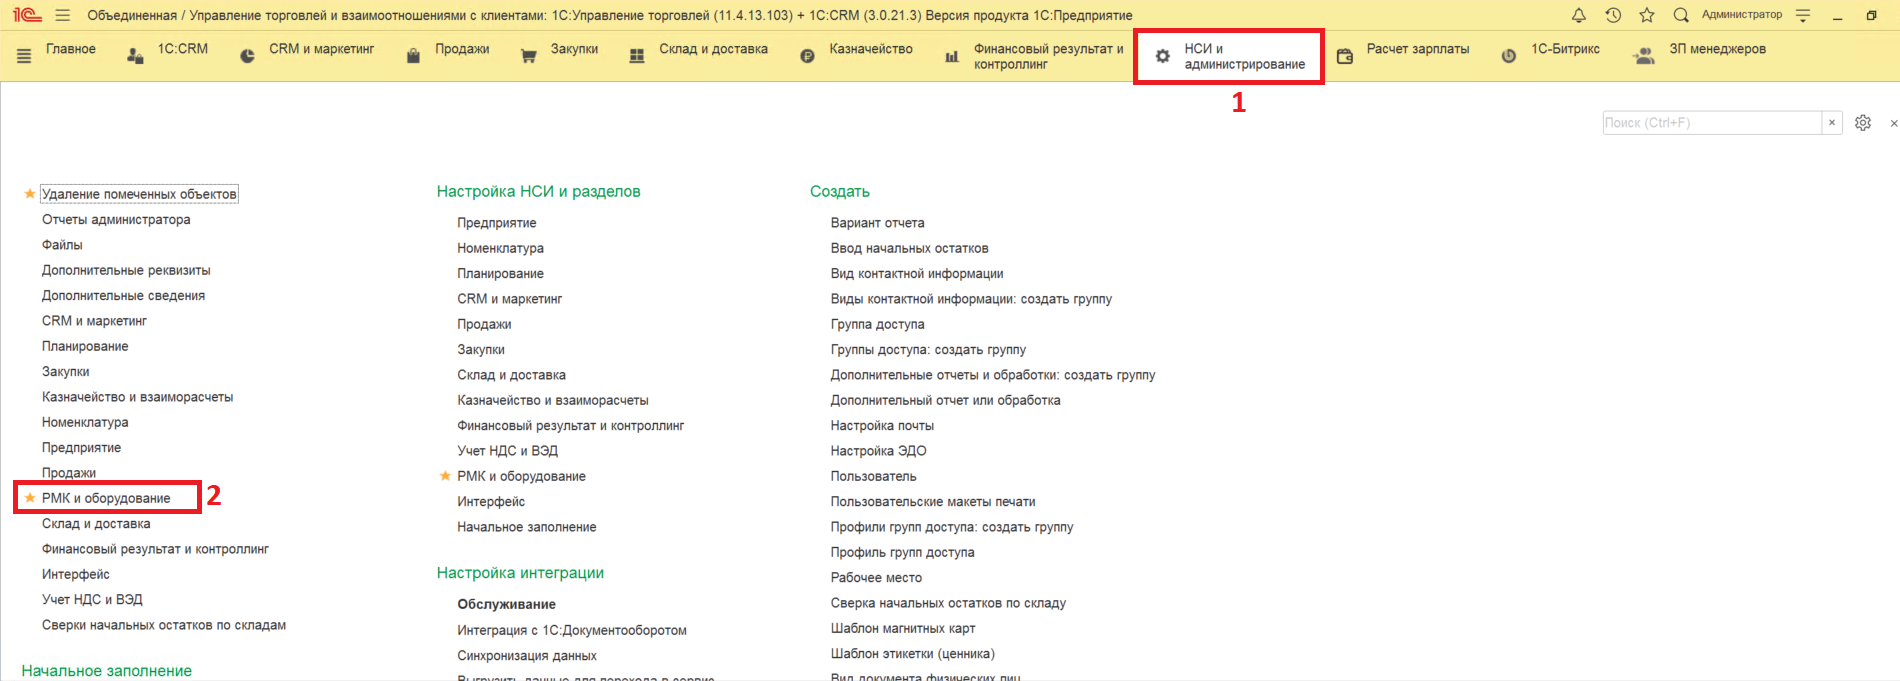The height and width of the screenshot is (681, 1900).
Task: Toggle star next to РМК и оборудование under Настройка НСИ
Action: 445,476
